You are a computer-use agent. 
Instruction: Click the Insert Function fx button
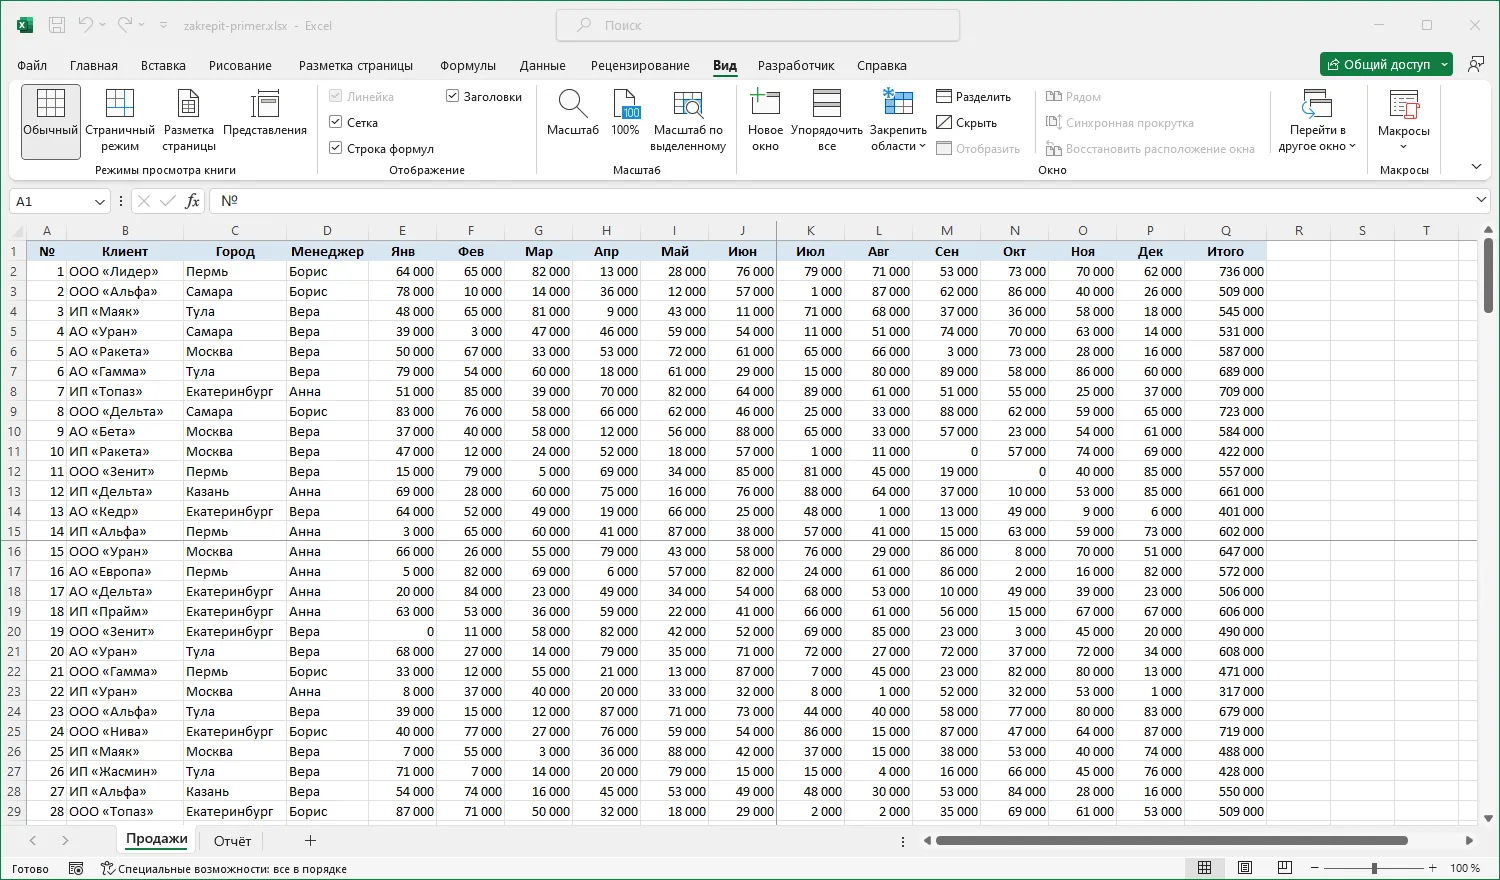point(192,201)
